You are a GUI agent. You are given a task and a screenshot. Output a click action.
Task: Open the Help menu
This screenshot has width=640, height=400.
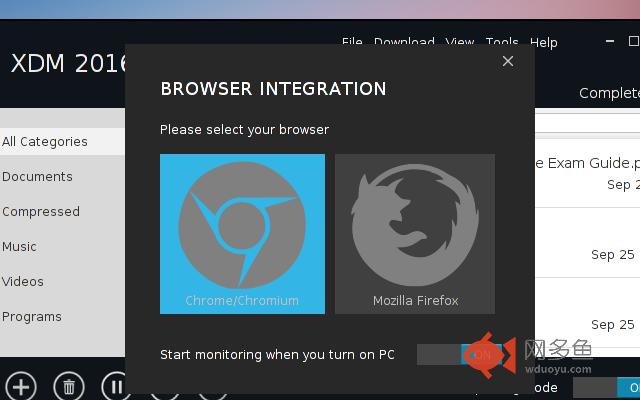(x=543, y=42)
